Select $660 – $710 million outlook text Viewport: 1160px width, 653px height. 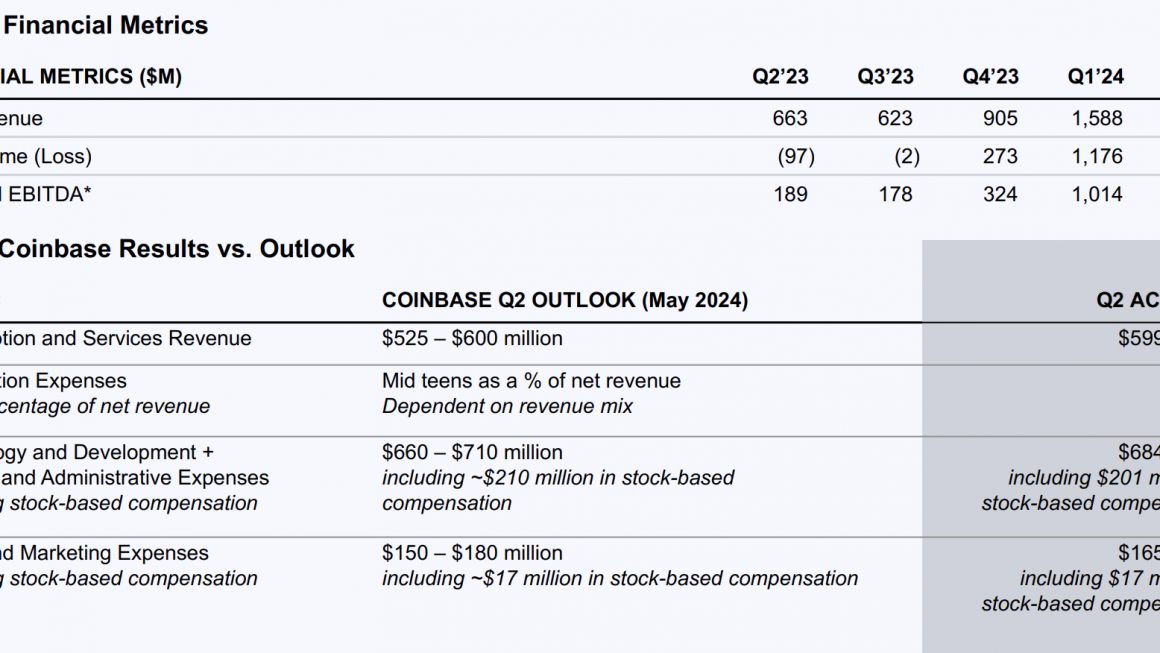tap(472, 453)
